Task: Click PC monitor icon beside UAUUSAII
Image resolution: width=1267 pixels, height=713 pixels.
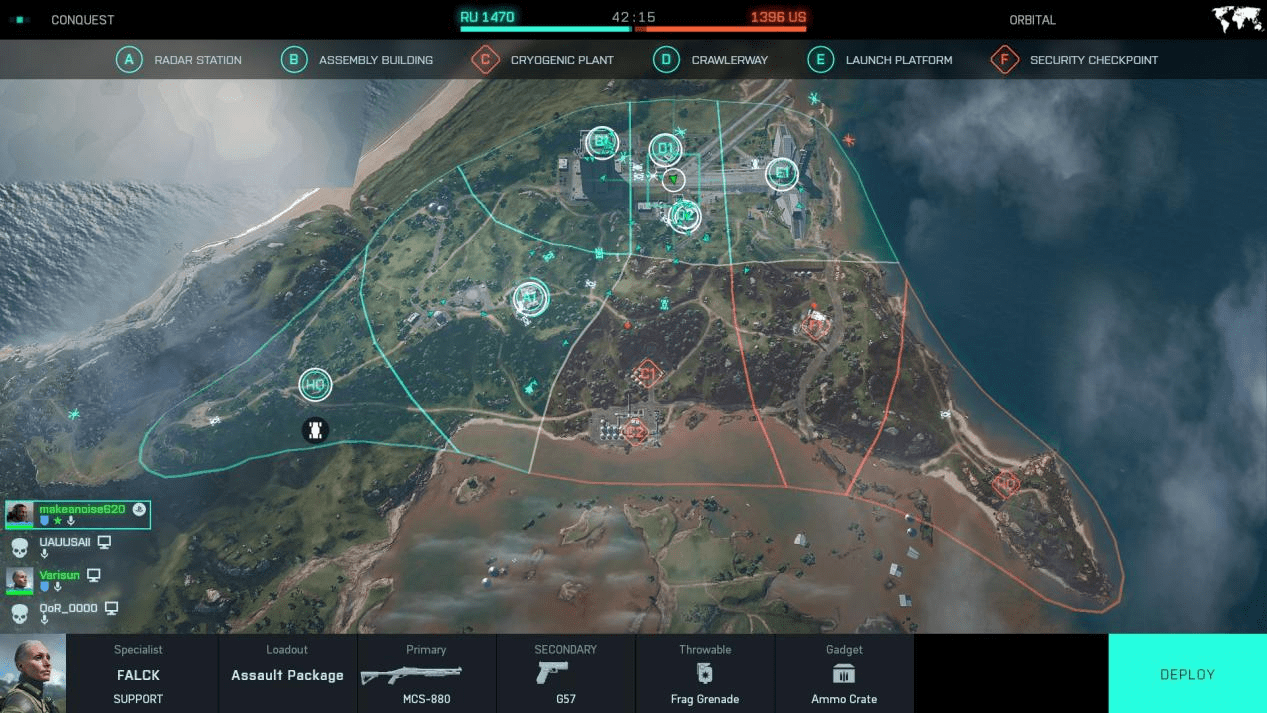Action: click(x=104, y=542)
